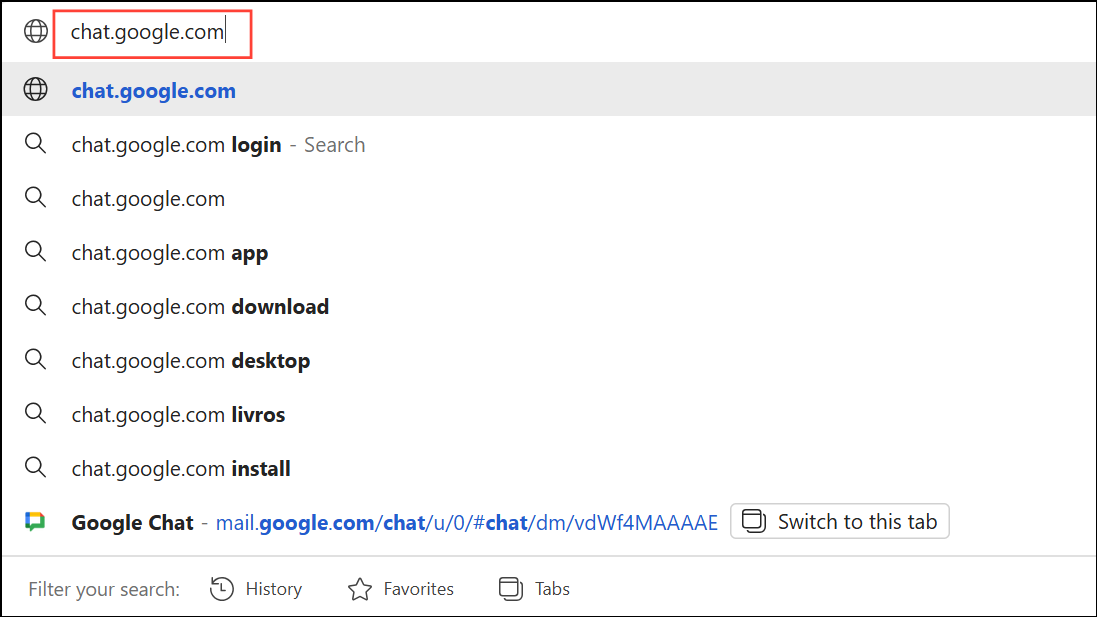This screenshot has height=617, width=1097.
Task: Click the search icon beside 'install' suggestion
Action: coord(36,467)
